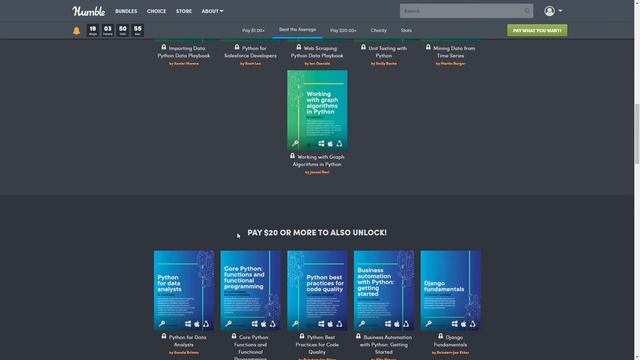Image resolution: width=640 pixels, height=360 pixels.
Task: Open Business Automation with Python: Getting Started title
Action: click(384, 344)
